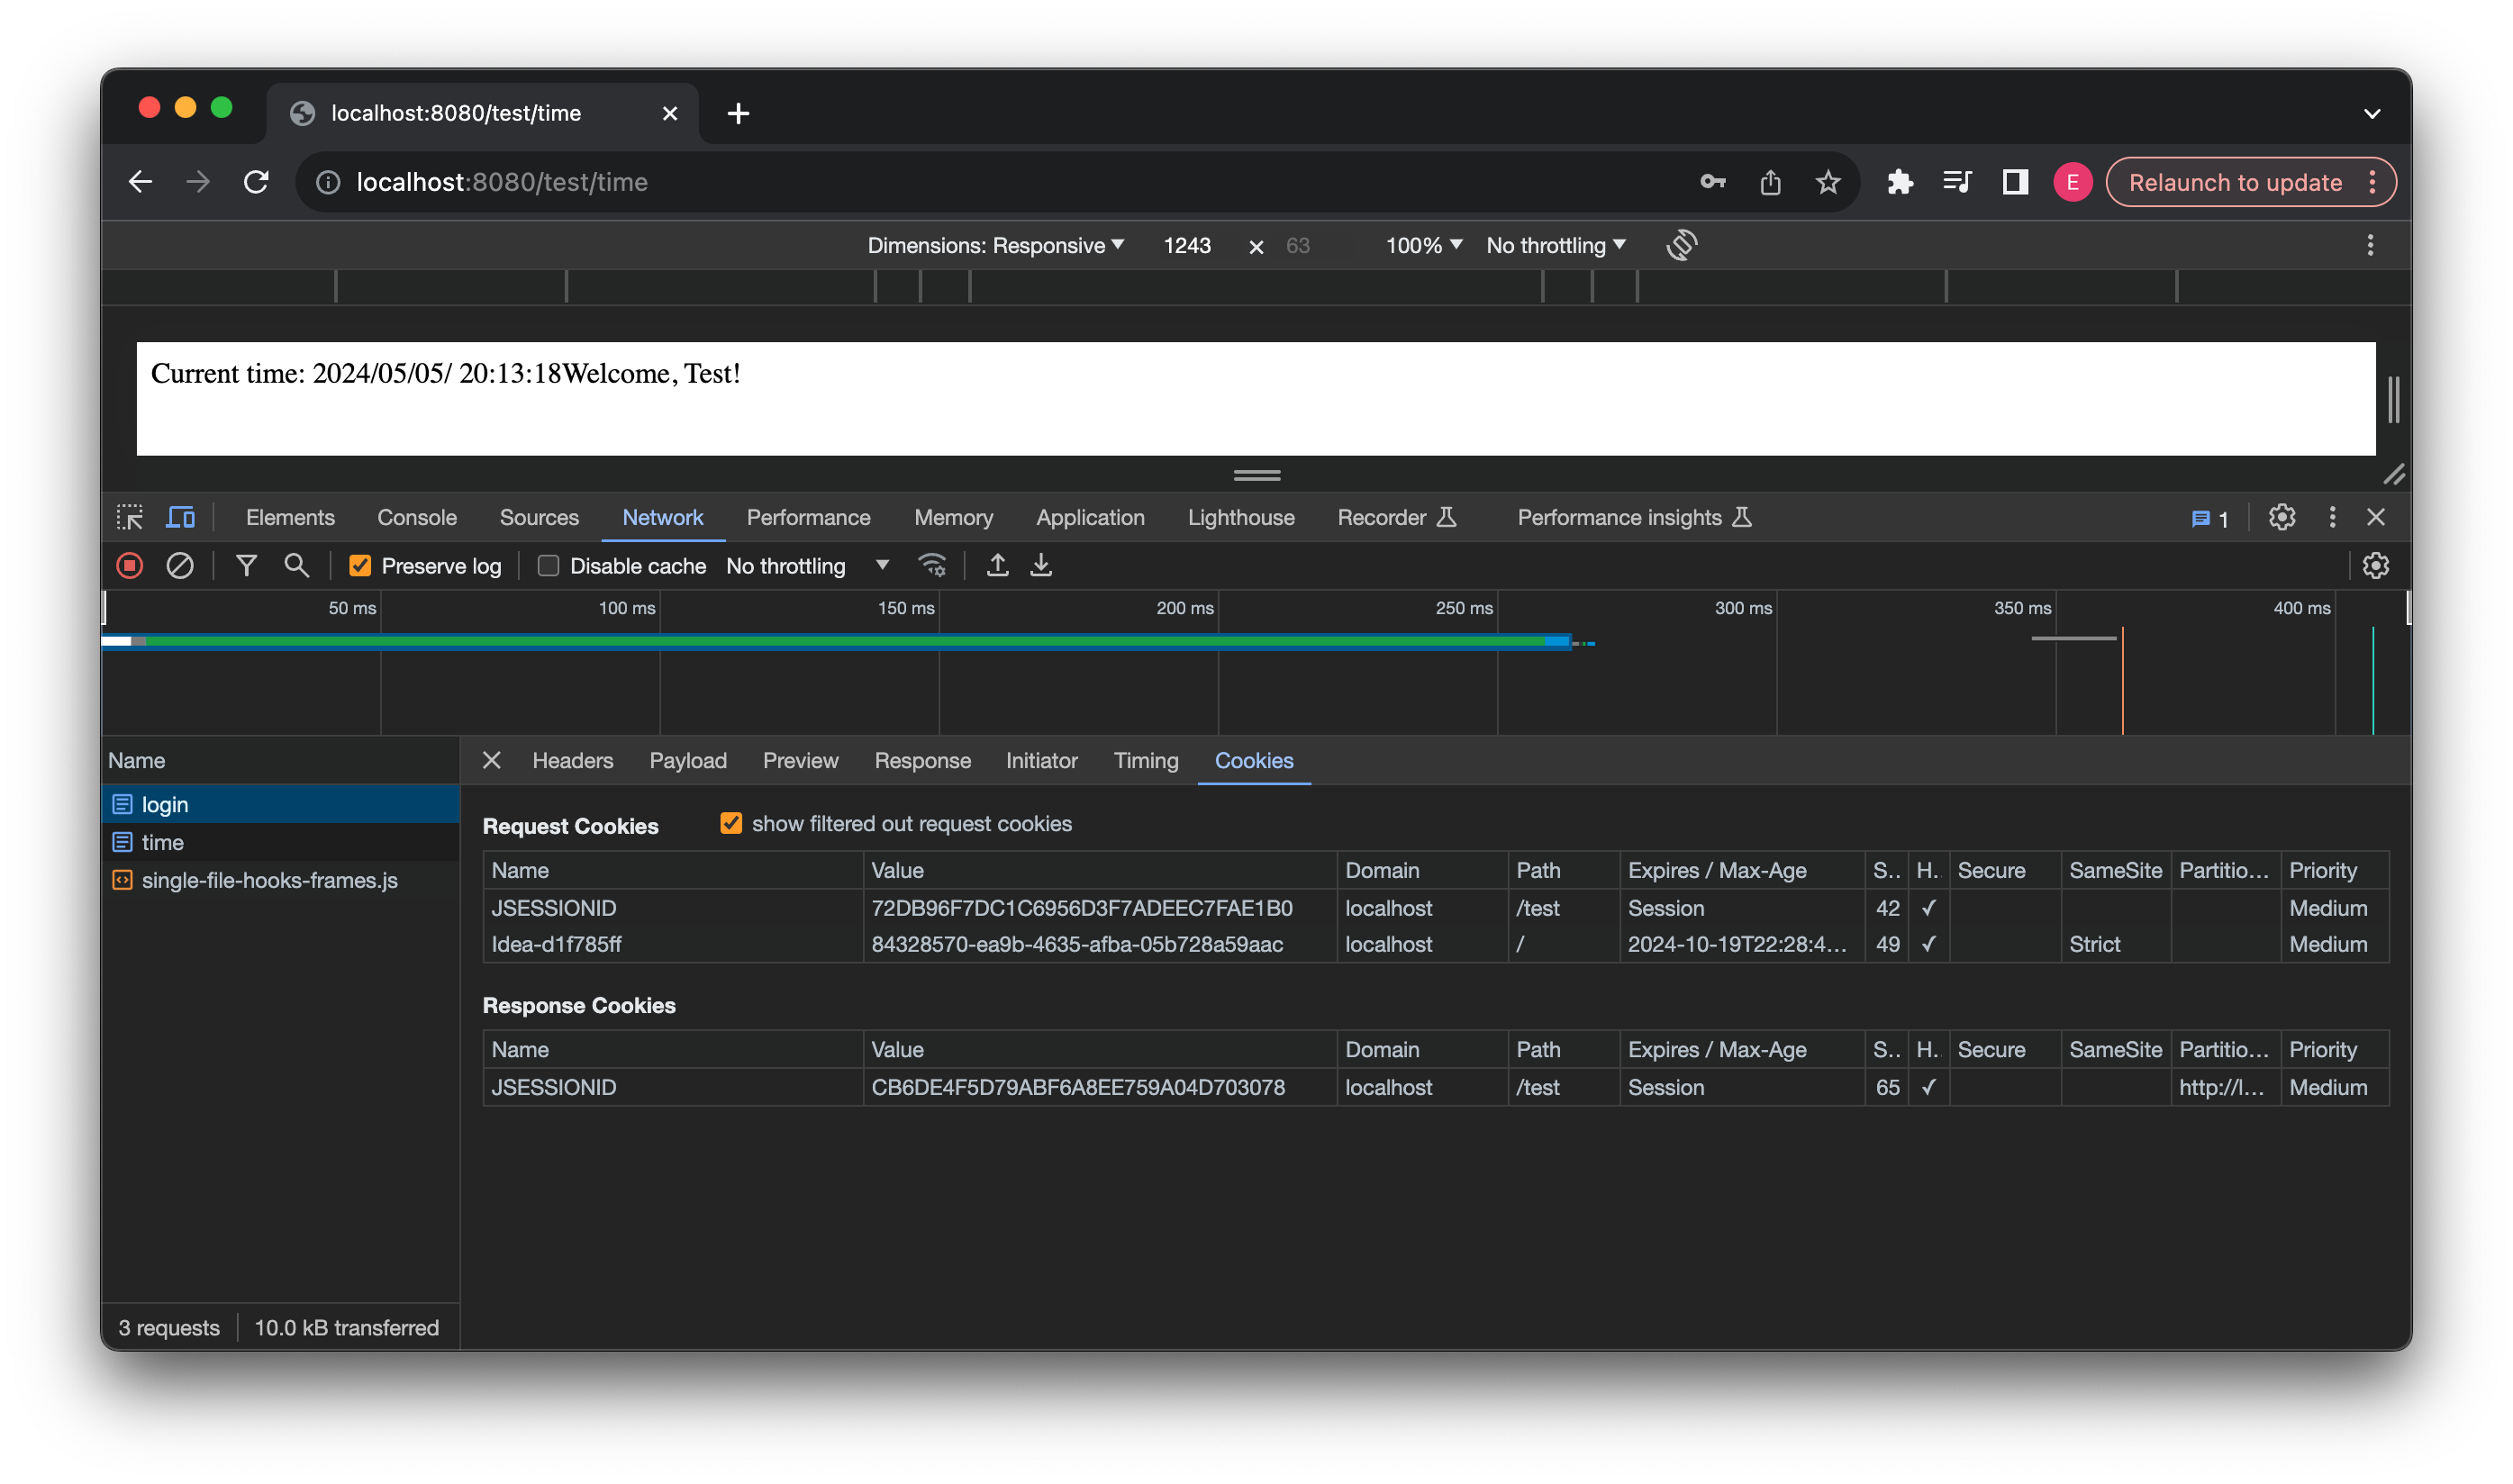Viewport: 2513px width, 1484px height.
Task: Click the import HAR file upload icon
Action: pos(997,566)
